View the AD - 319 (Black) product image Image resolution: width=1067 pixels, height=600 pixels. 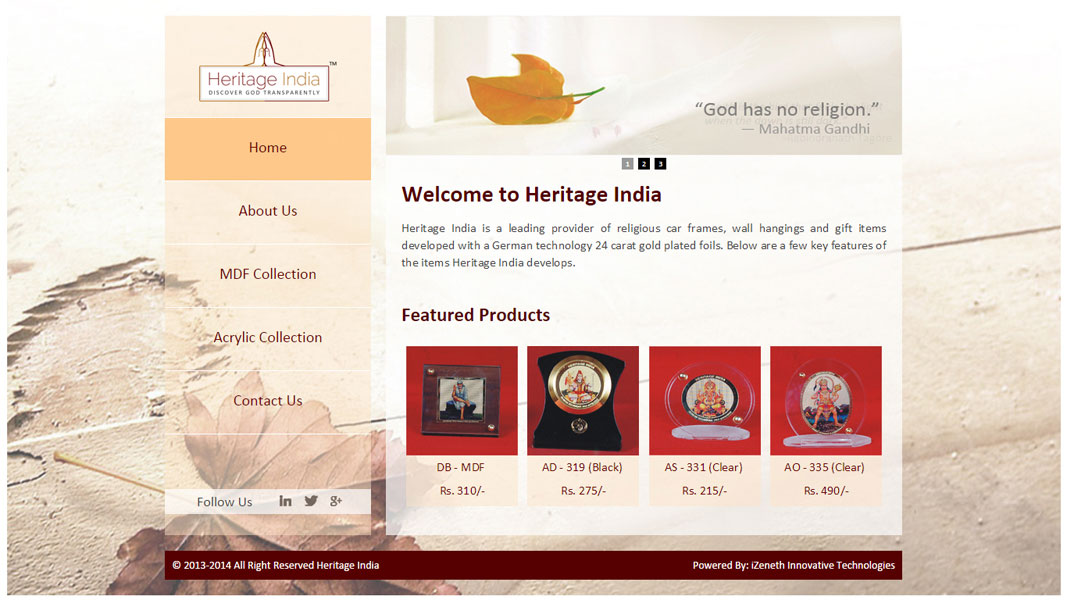coord(583,401)
